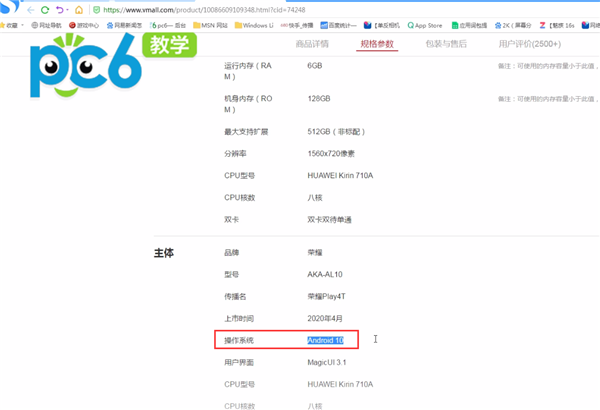Open the 用户评价(2500+) tab

point(530,44)
